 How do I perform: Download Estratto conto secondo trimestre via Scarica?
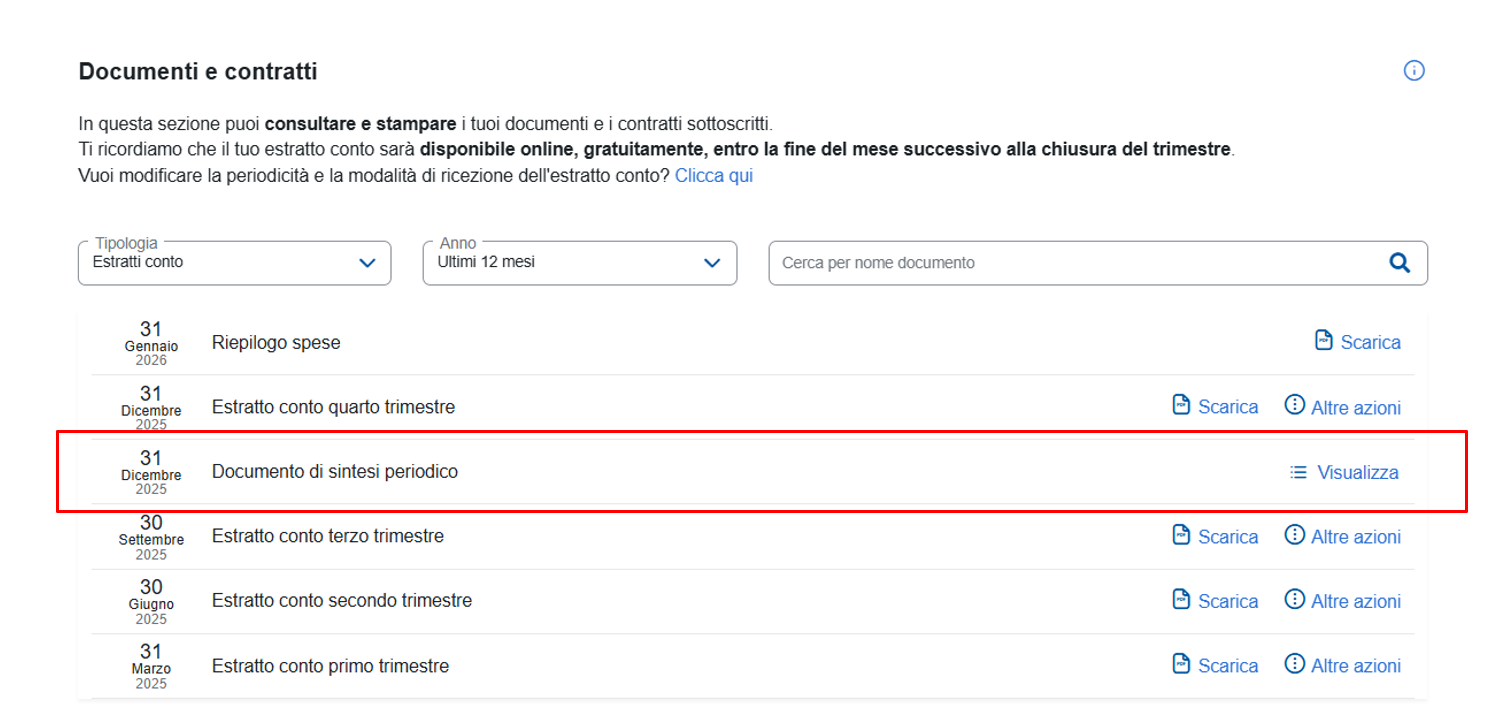click(1227, 601)
